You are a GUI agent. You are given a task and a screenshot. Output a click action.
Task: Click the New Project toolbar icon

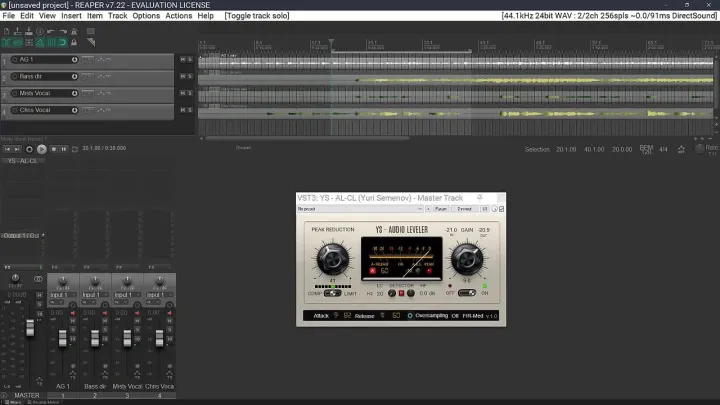(6, 31)
